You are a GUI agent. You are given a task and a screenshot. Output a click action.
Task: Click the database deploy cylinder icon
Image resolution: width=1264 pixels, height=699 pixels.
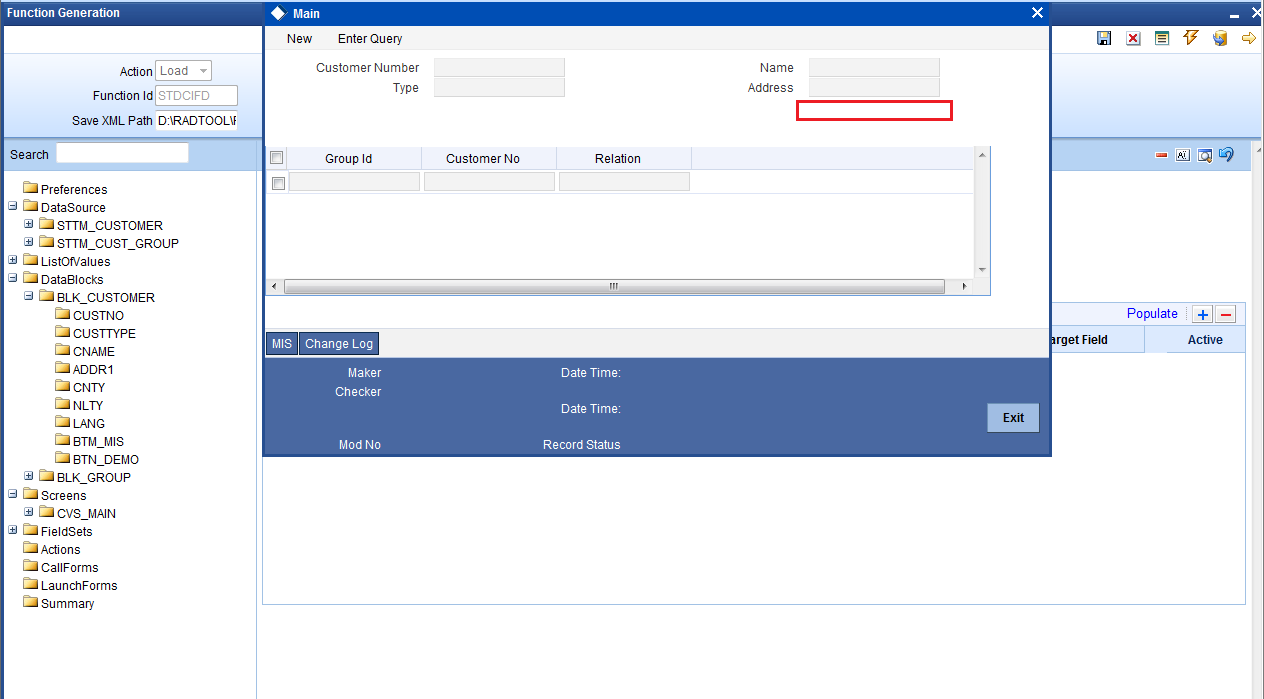pos(1220,38)
